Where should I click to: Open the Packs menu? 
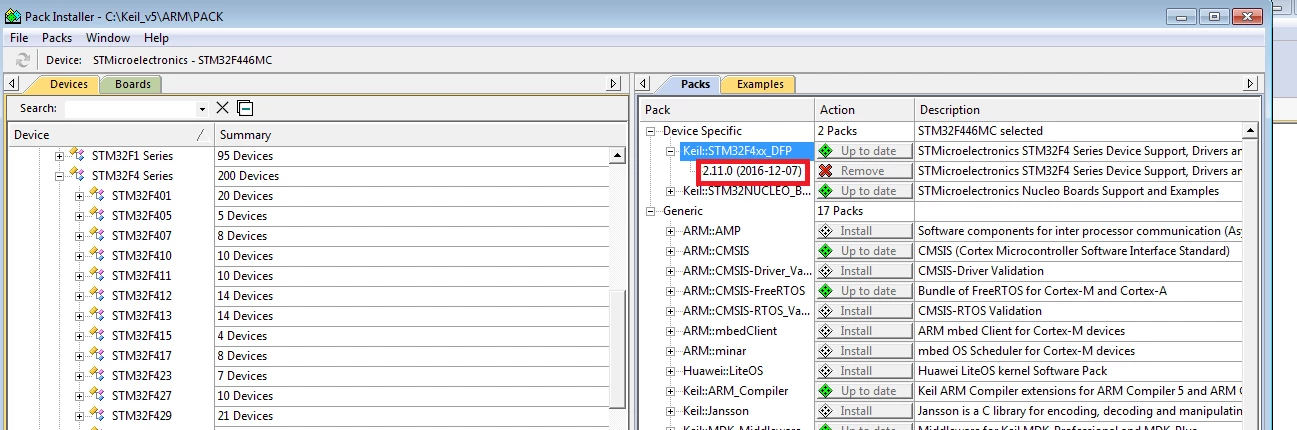[57, 38]
